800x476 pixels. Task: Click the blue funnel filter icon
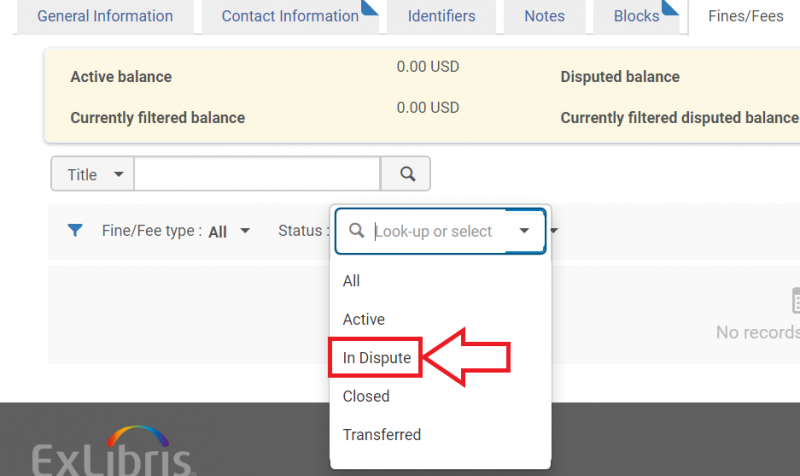point(75,231)
